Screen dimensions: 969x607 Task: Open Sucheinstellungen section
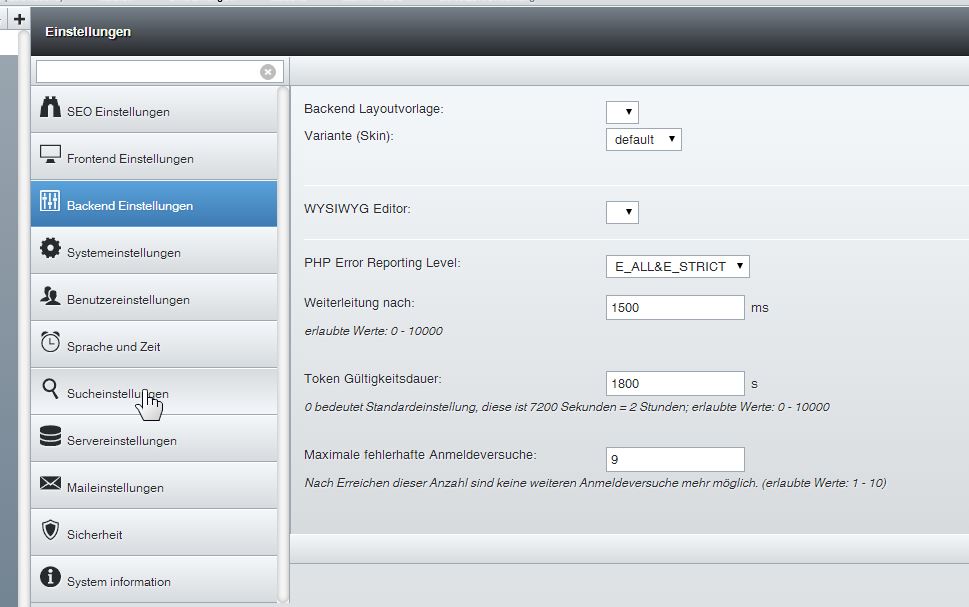(154, 391)
